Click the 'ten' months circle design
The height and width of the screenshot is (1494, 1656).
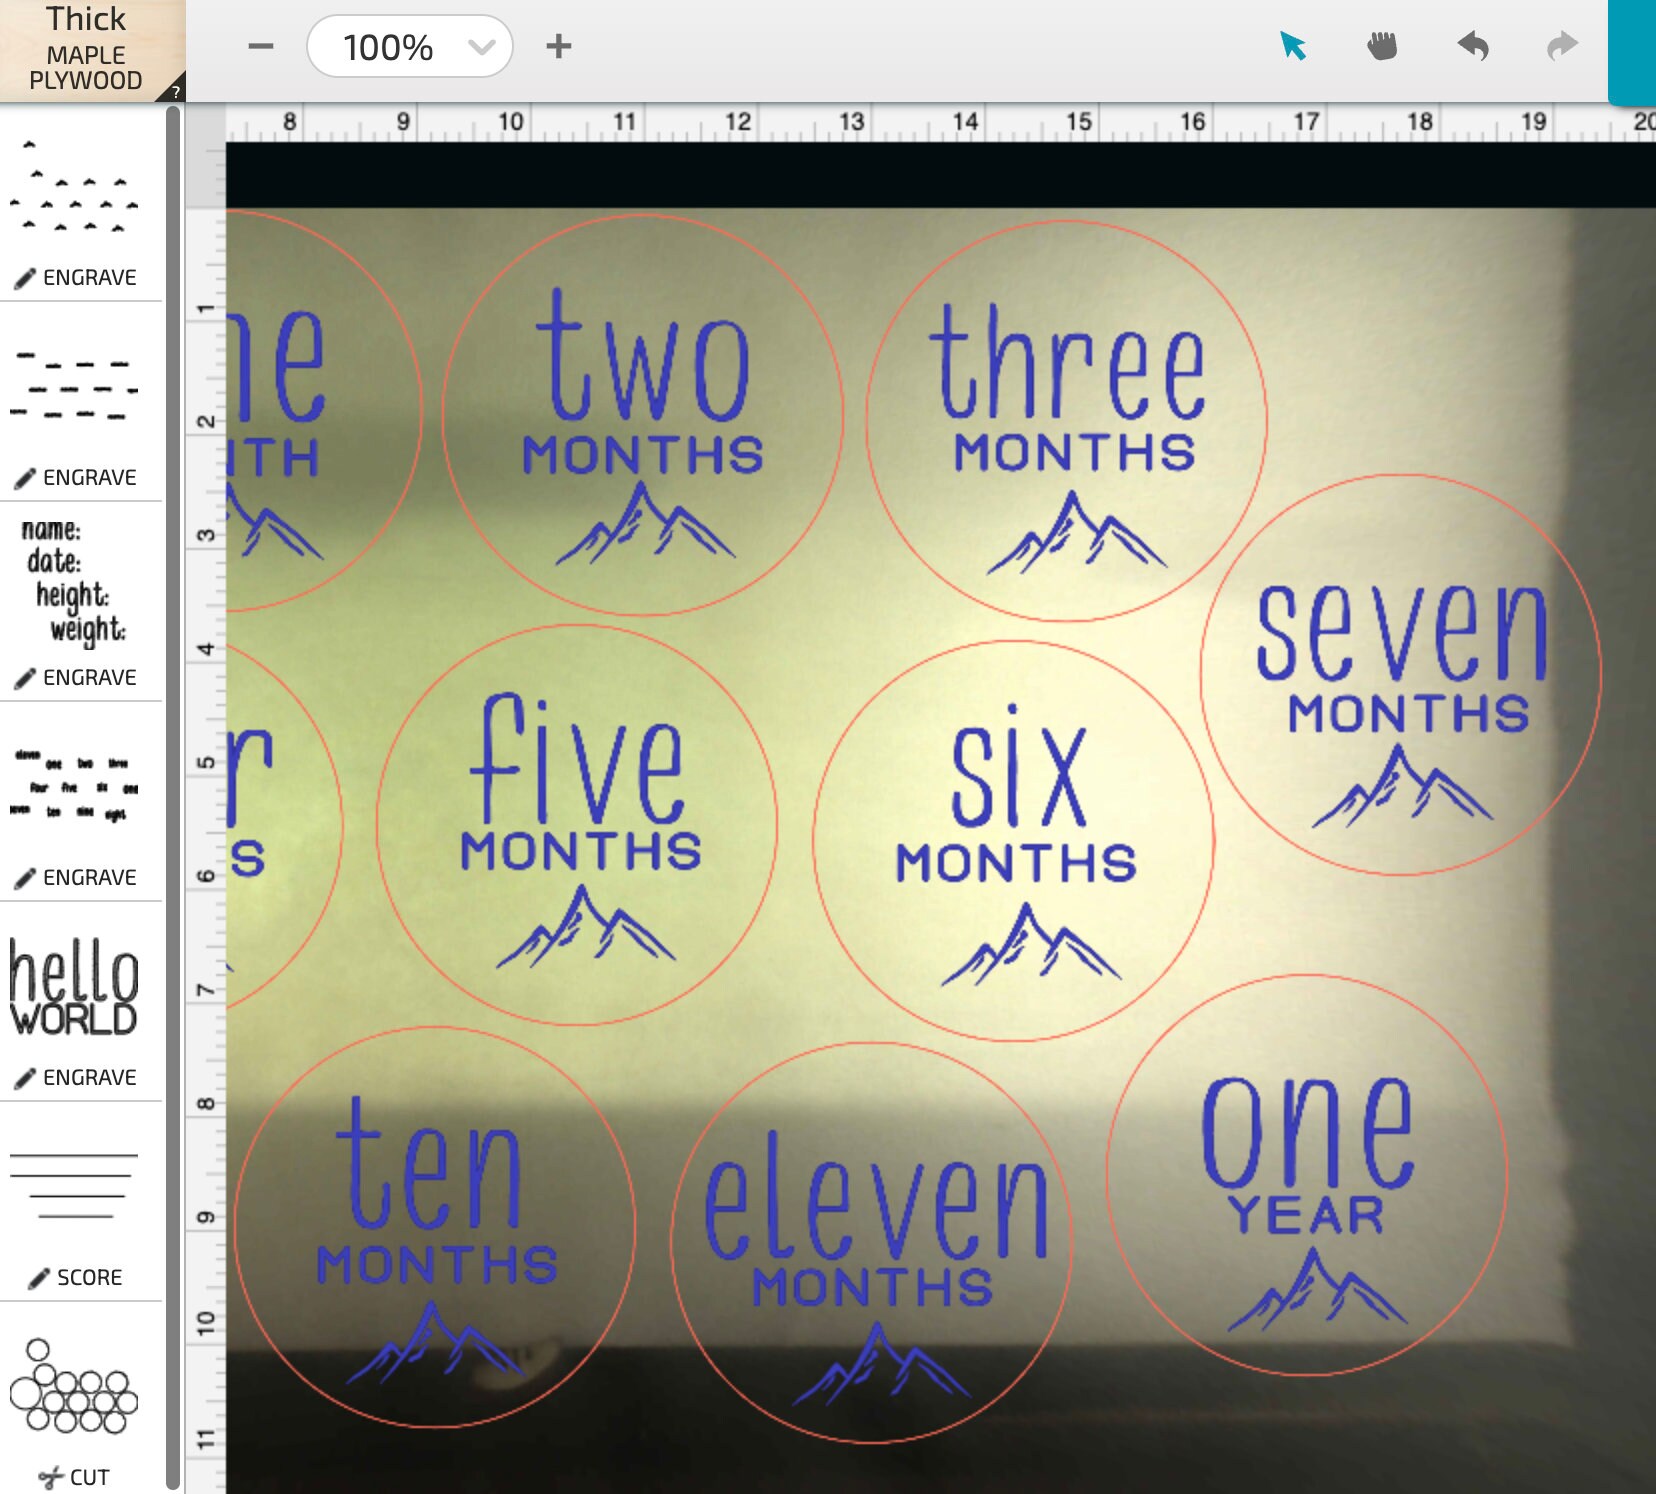(x=435, y=1226)
